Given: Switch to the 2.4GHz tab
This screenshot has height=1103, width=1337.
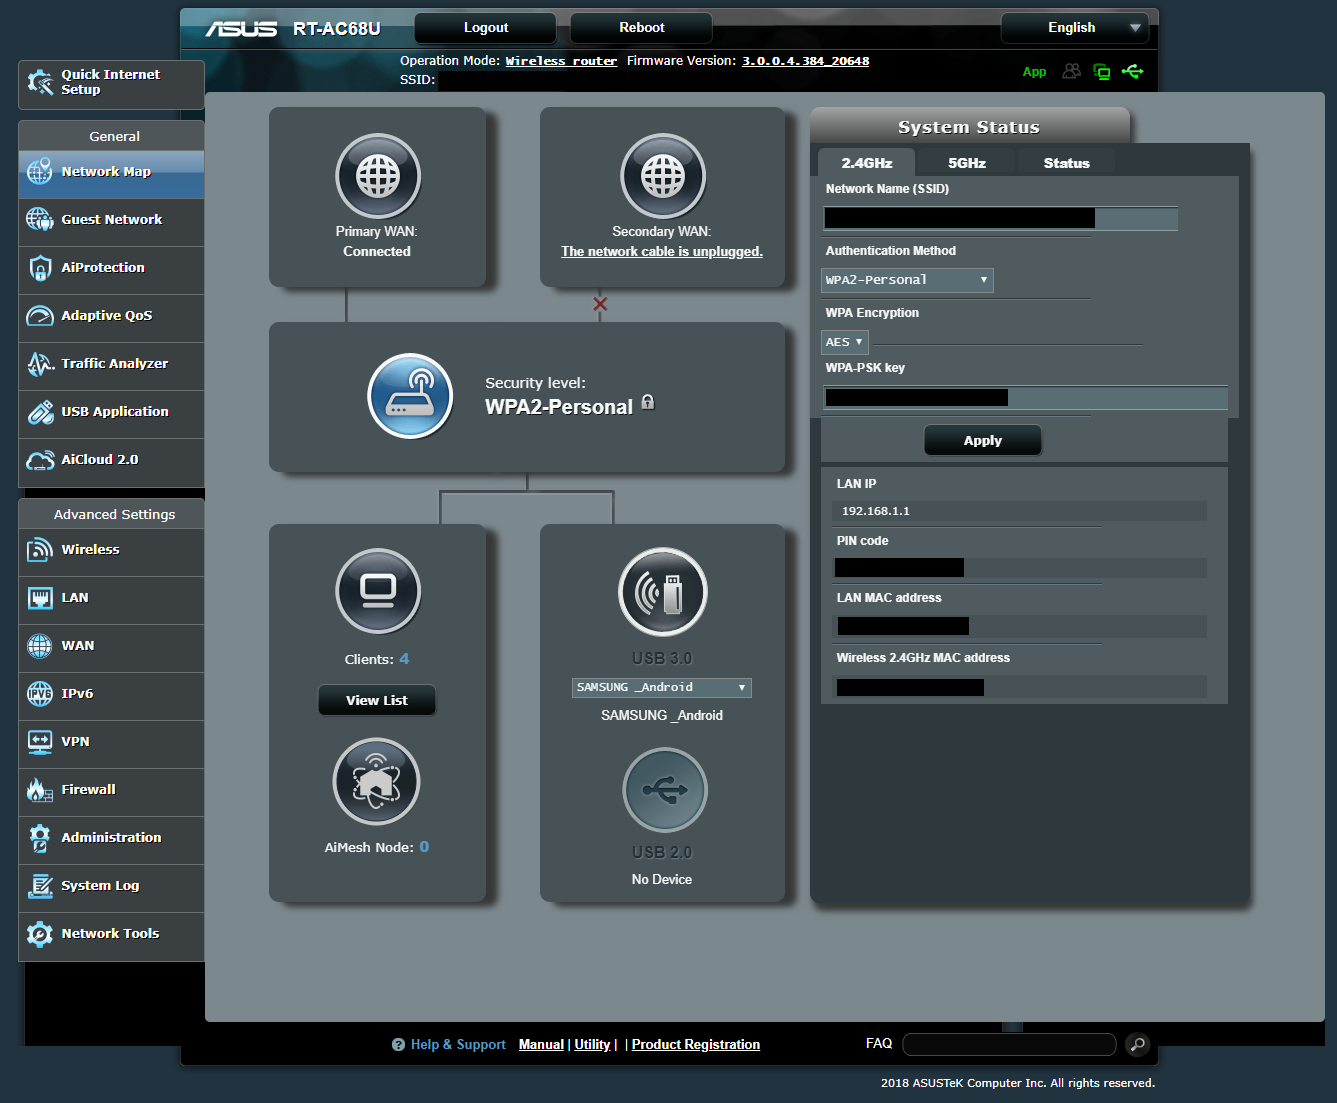Looking at the screenshot, I should point(866,163).
